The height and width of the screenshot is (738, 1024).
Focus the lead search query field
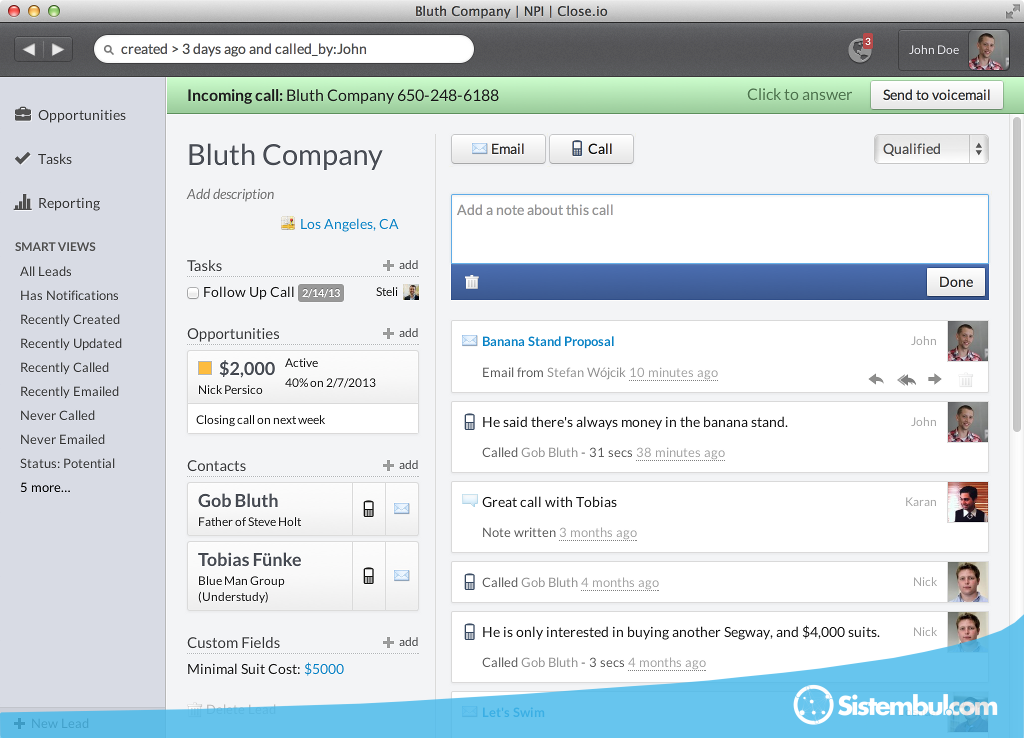(x=284, y=49)
